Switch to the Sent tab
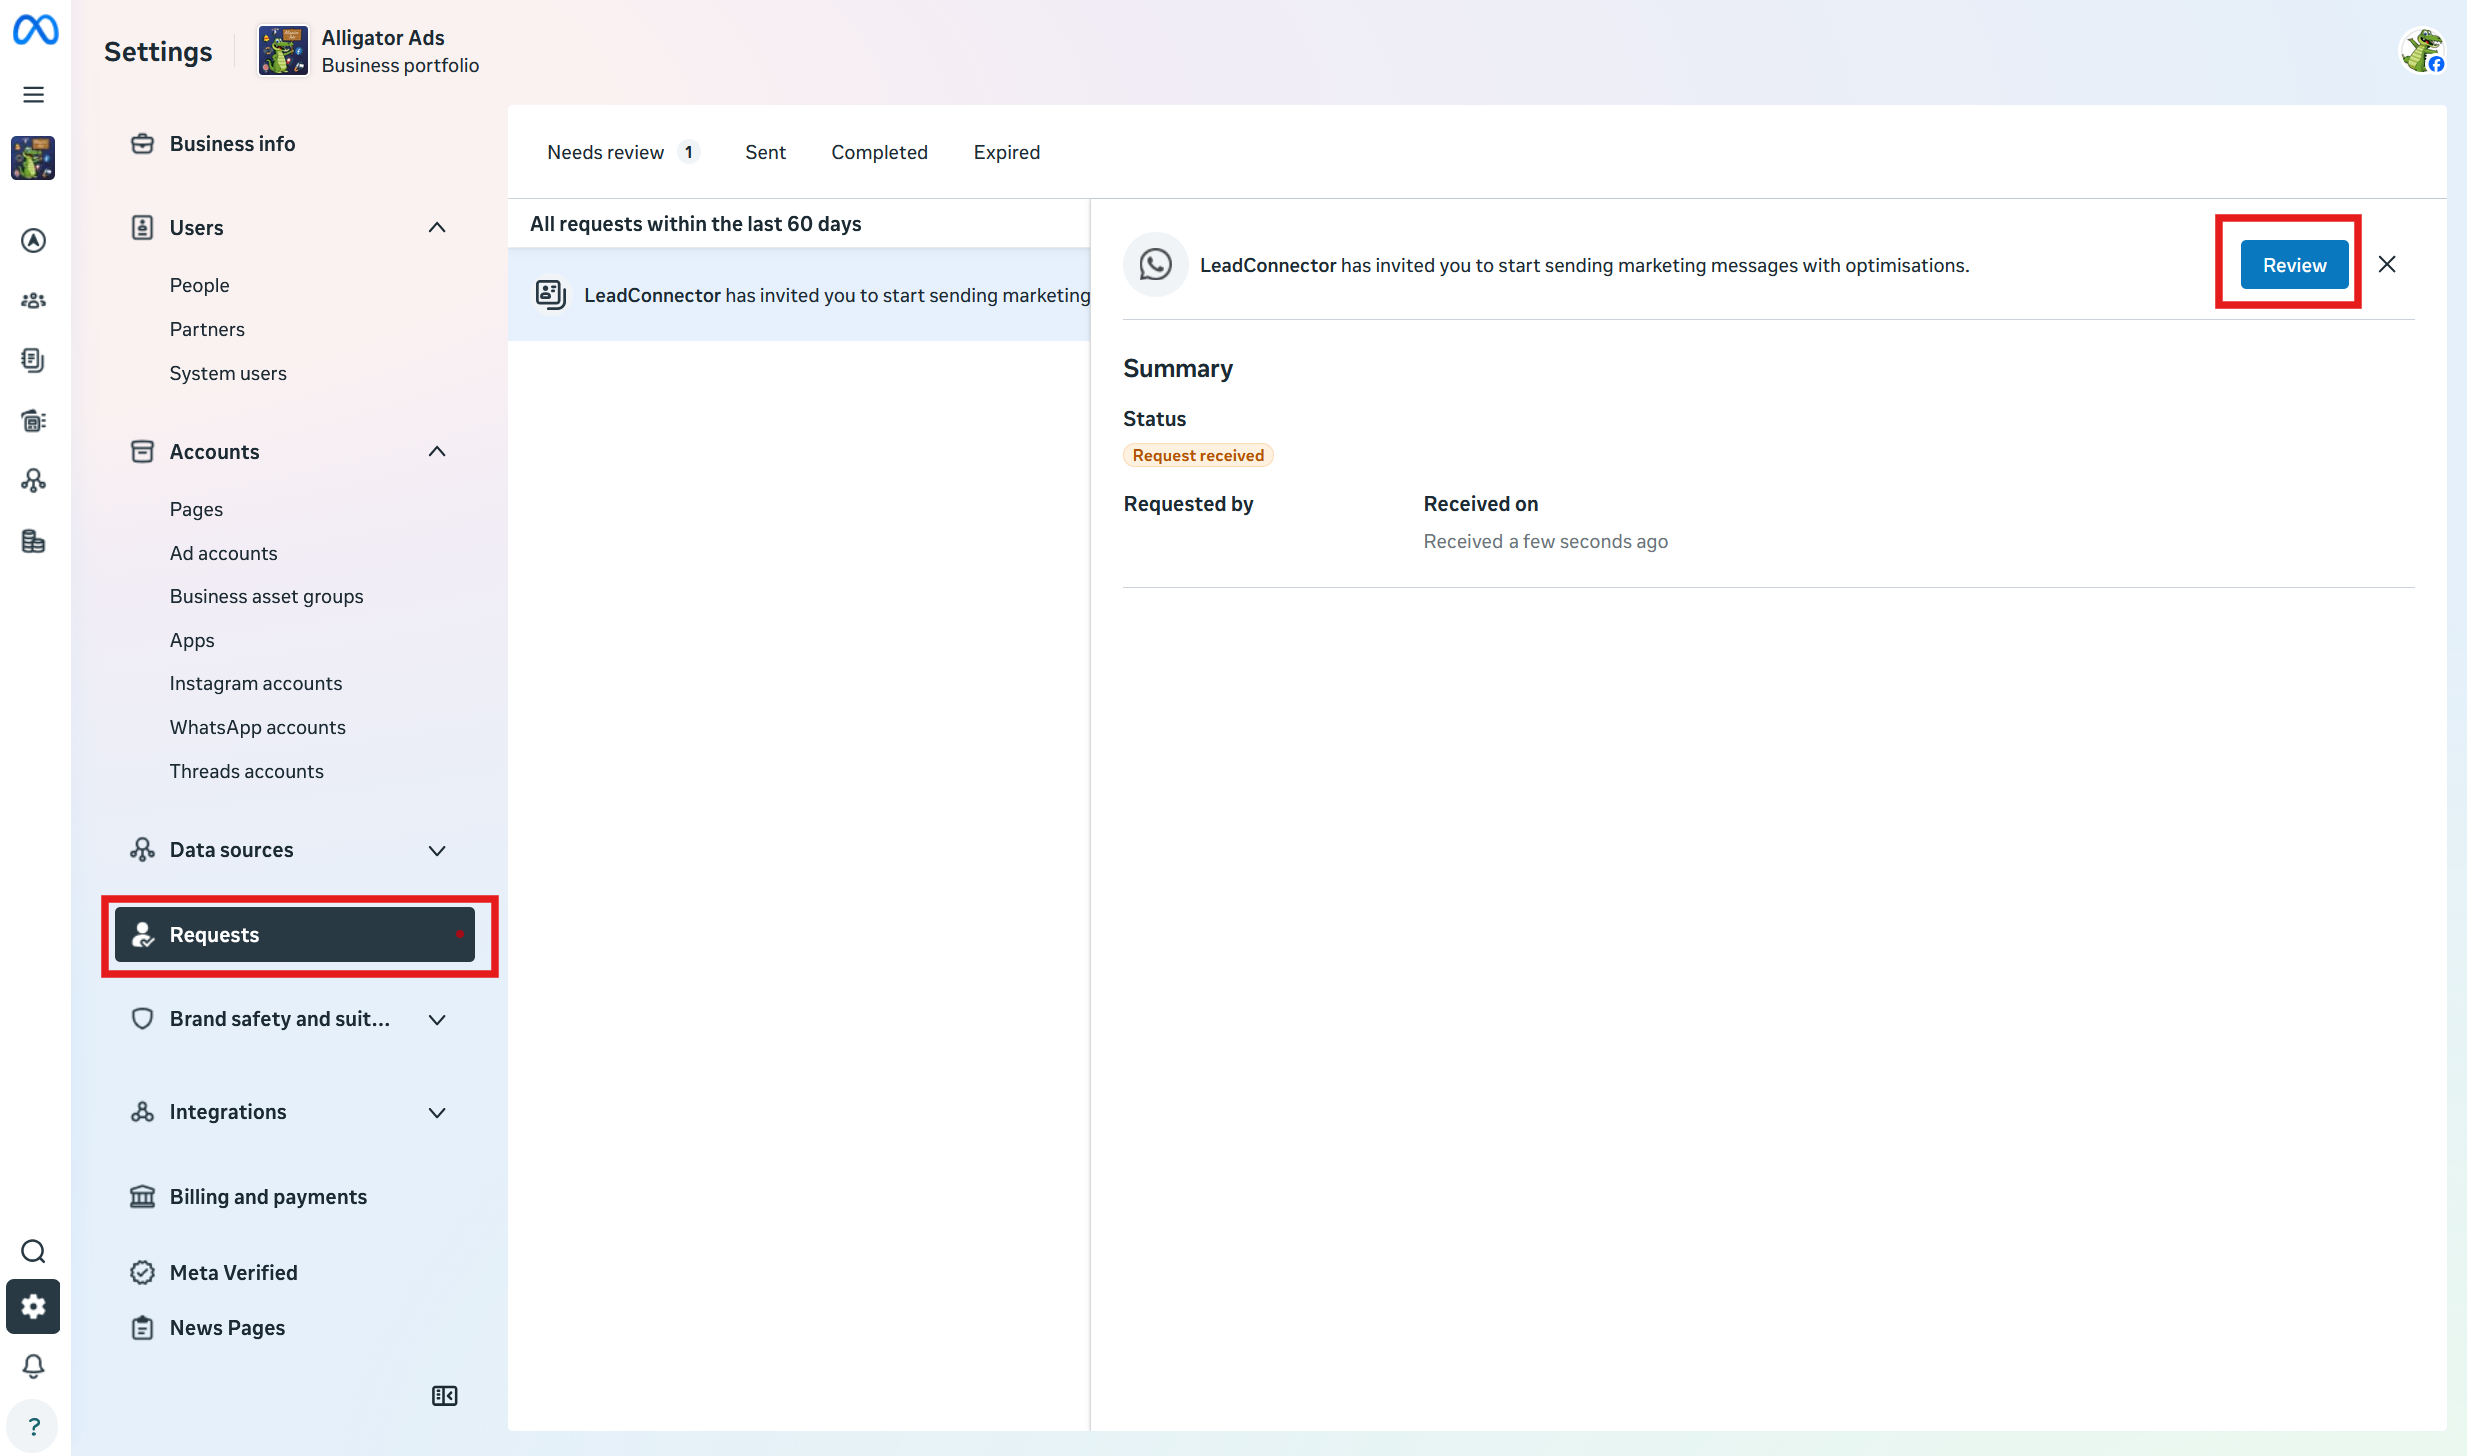 pyautogui.click(x=765, y=152)
